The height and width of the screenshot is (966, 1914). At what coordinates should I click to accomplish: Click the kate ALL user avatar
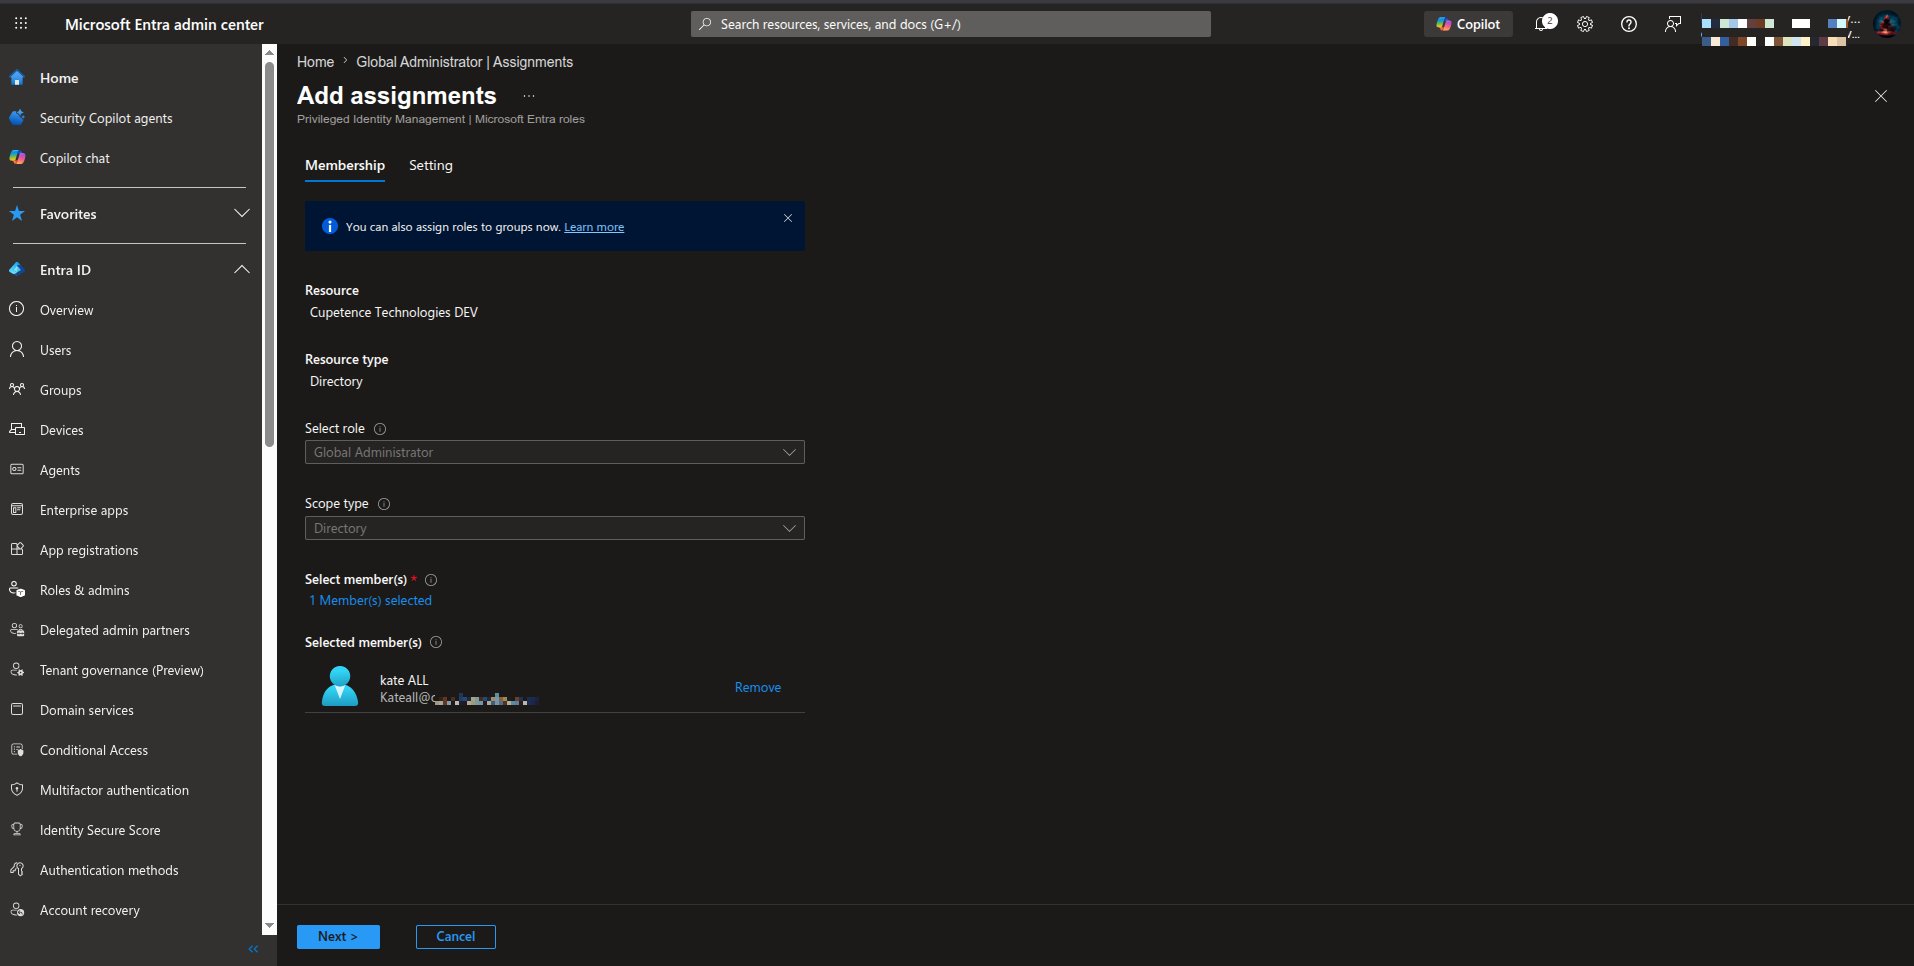click(340, 686)
